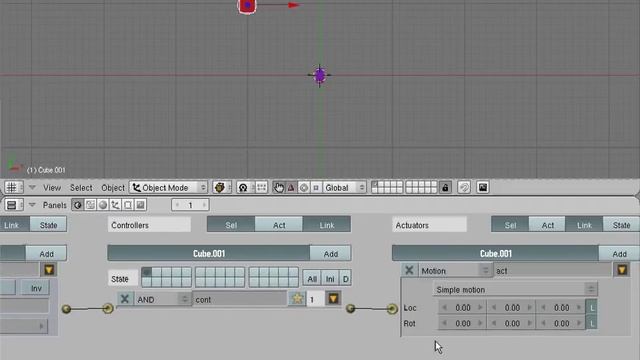Switch to the Shading sphere context icon
Viewport: 640px width, 360px height.
click(x=103, y=205)
